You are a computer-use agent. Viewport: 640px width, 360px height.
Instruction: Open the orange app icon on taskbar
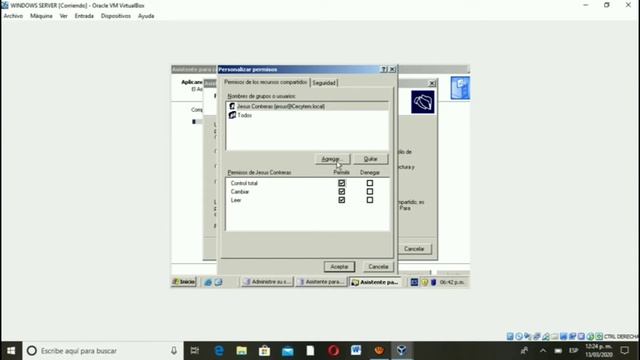[x=379, y=351]
